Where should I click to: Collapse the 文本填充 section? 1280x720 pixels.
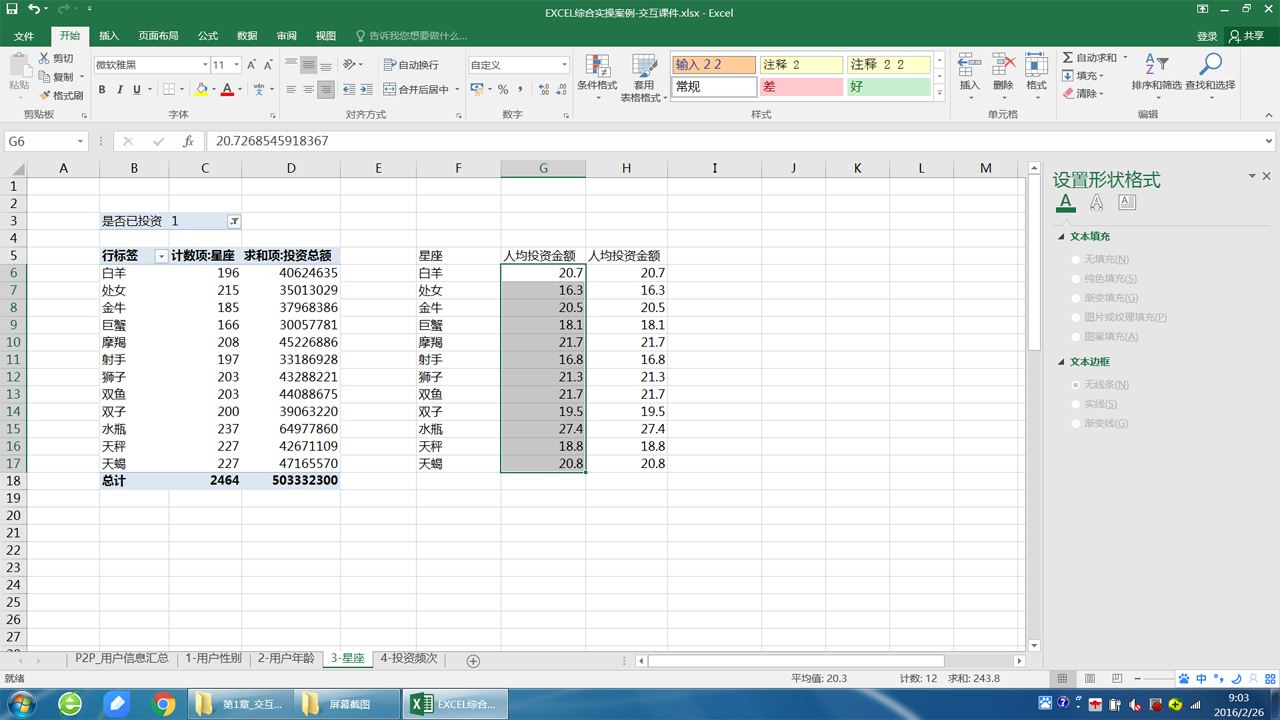pyautogui.click(x=1062, y=237)
